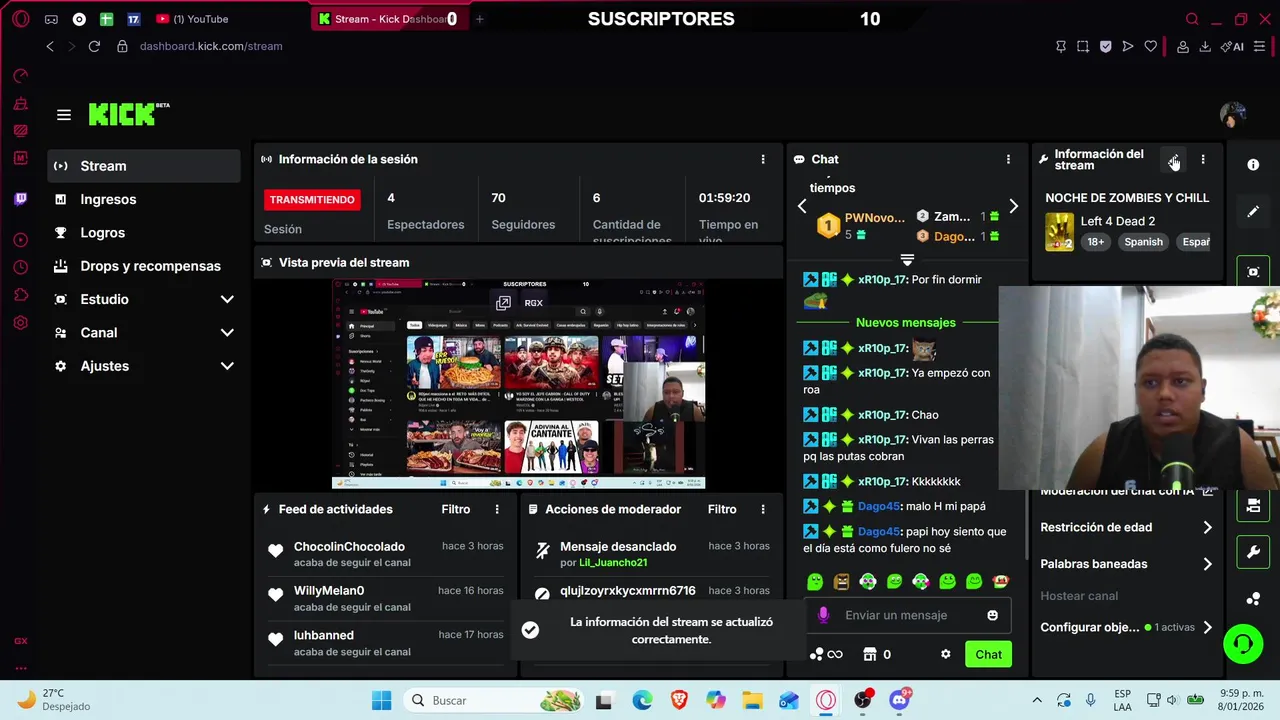The width and height of the screenshot is (1280, 720).
Task: Collapse the chat leaderboard handle
Action: 907,260
